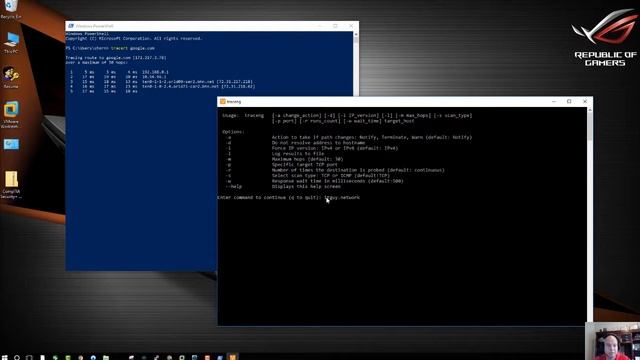Viewport: 640px width, 360px height.
Task: Select the CompTIA Security+ zip folder icon
Action: [11, 184]
